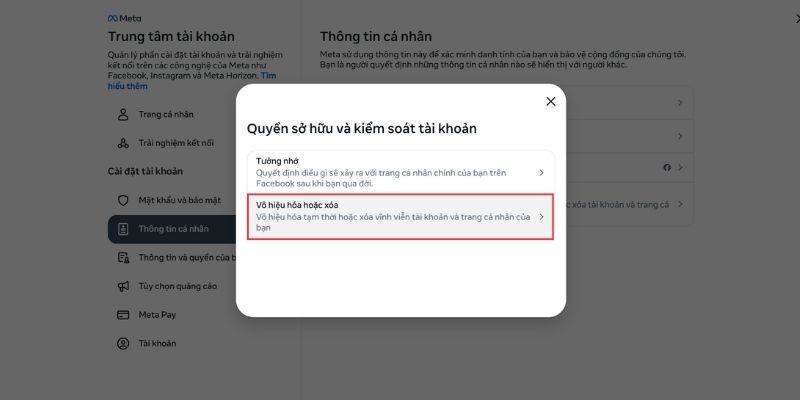Close the account ownership dialog
The height and width of the screenshot is (400, 800).
[551, 102]
